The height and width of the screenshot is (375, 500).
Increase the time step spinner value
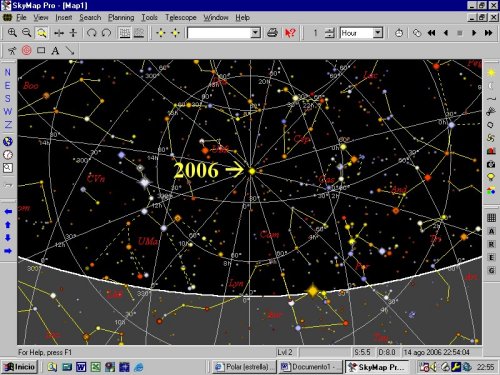point(329,30)
